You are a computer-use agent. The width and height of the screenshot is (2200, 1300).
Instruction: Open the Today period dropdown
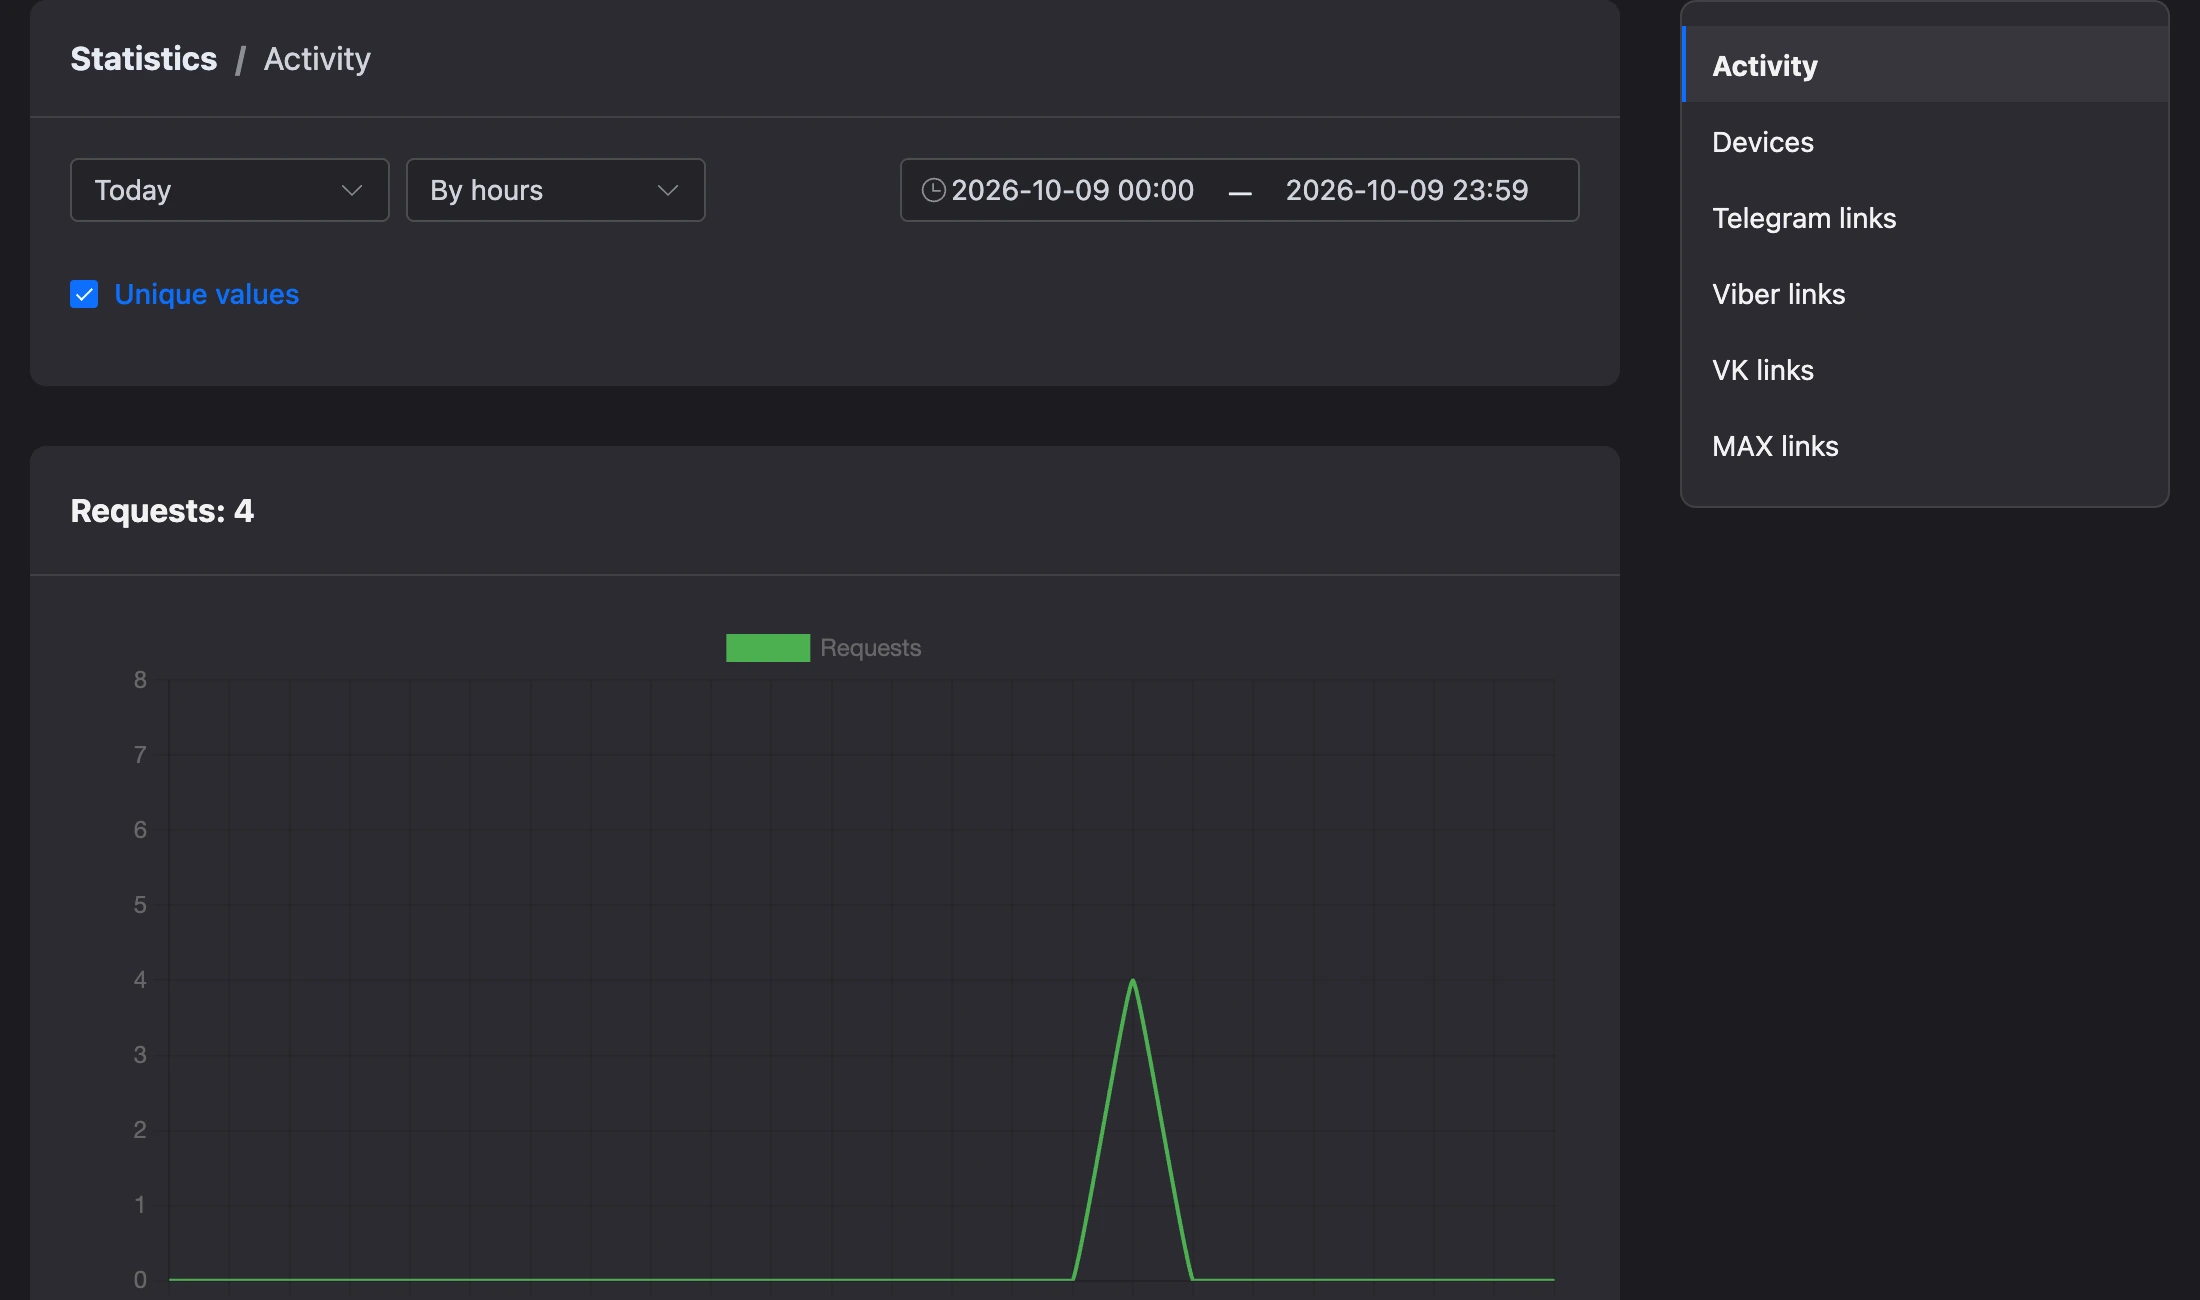tap(229, 190)
